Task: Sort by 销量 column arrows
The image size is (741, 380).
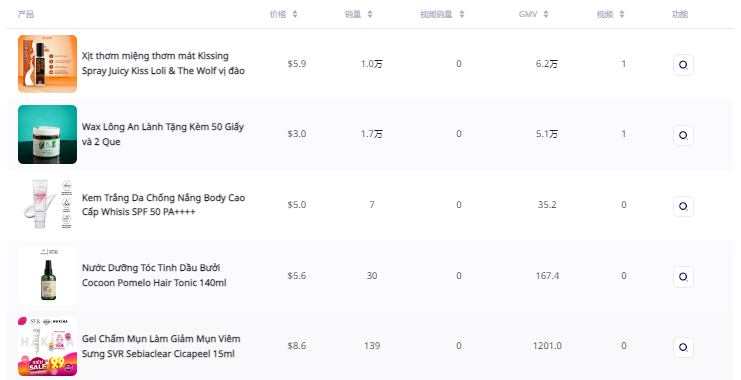Action: (370, 14)
